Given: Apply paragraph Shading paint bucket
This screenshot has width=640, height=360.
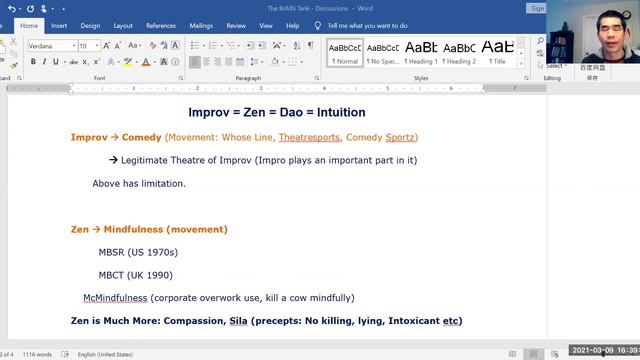Looking at the screenshot, I should tap(275, 62).
